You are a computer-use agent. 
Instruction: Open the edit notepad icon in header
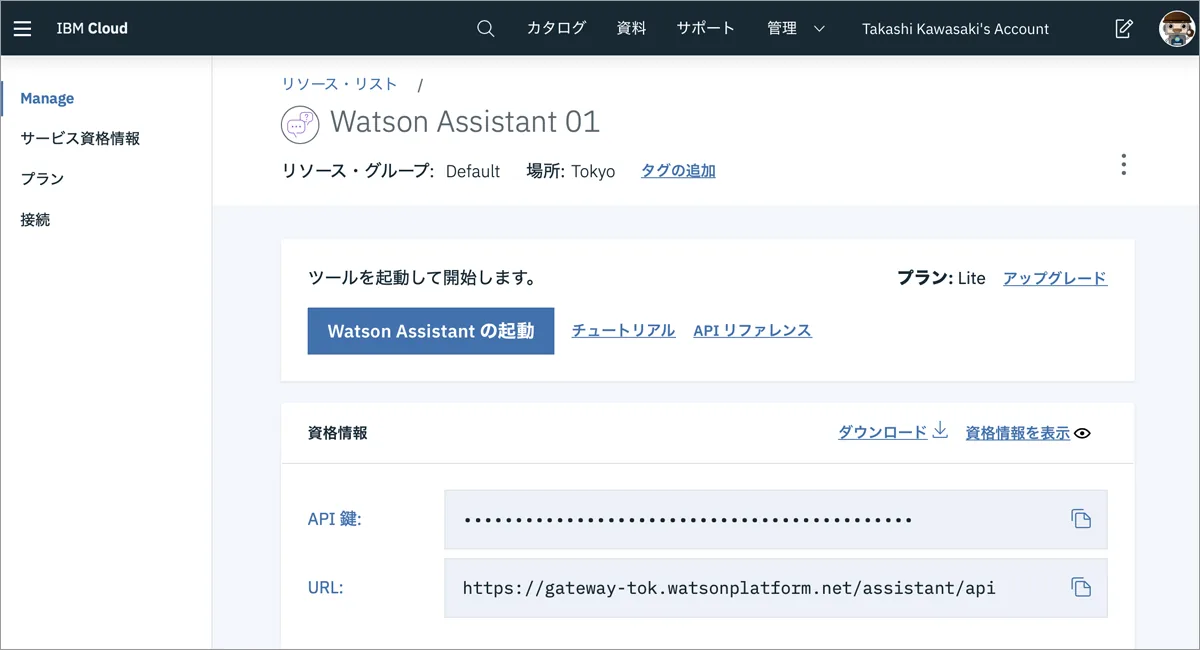(1124, 29)
